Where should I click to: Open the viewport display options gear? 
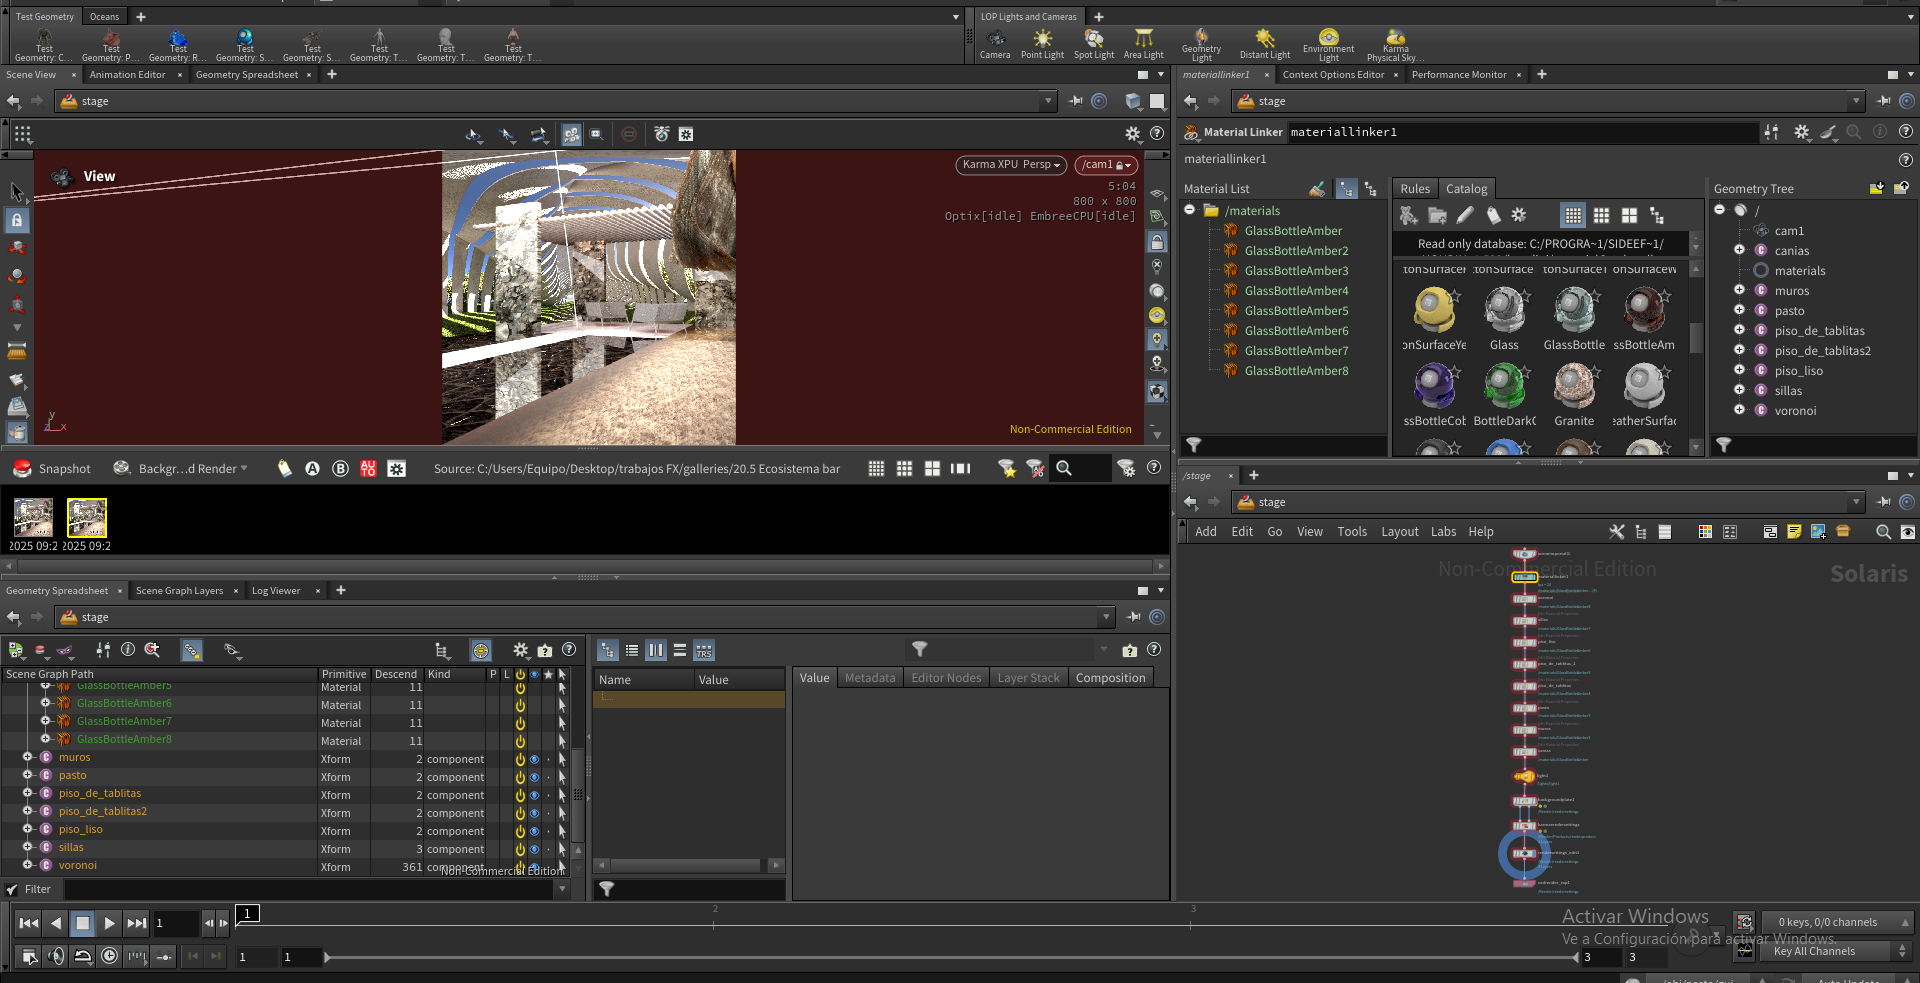tap(1132, 134)
